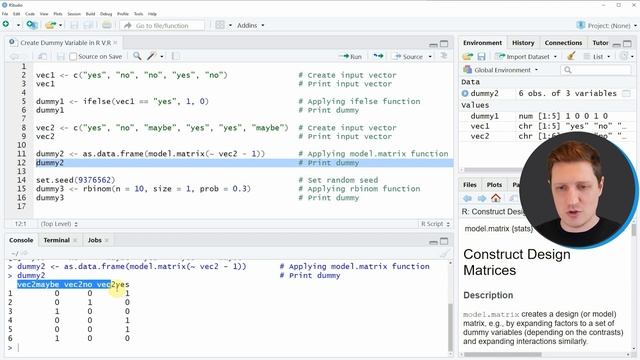Viewport: 640px width, 360px height.
Task: Switch to the Console tab
Action: (21, 240)
